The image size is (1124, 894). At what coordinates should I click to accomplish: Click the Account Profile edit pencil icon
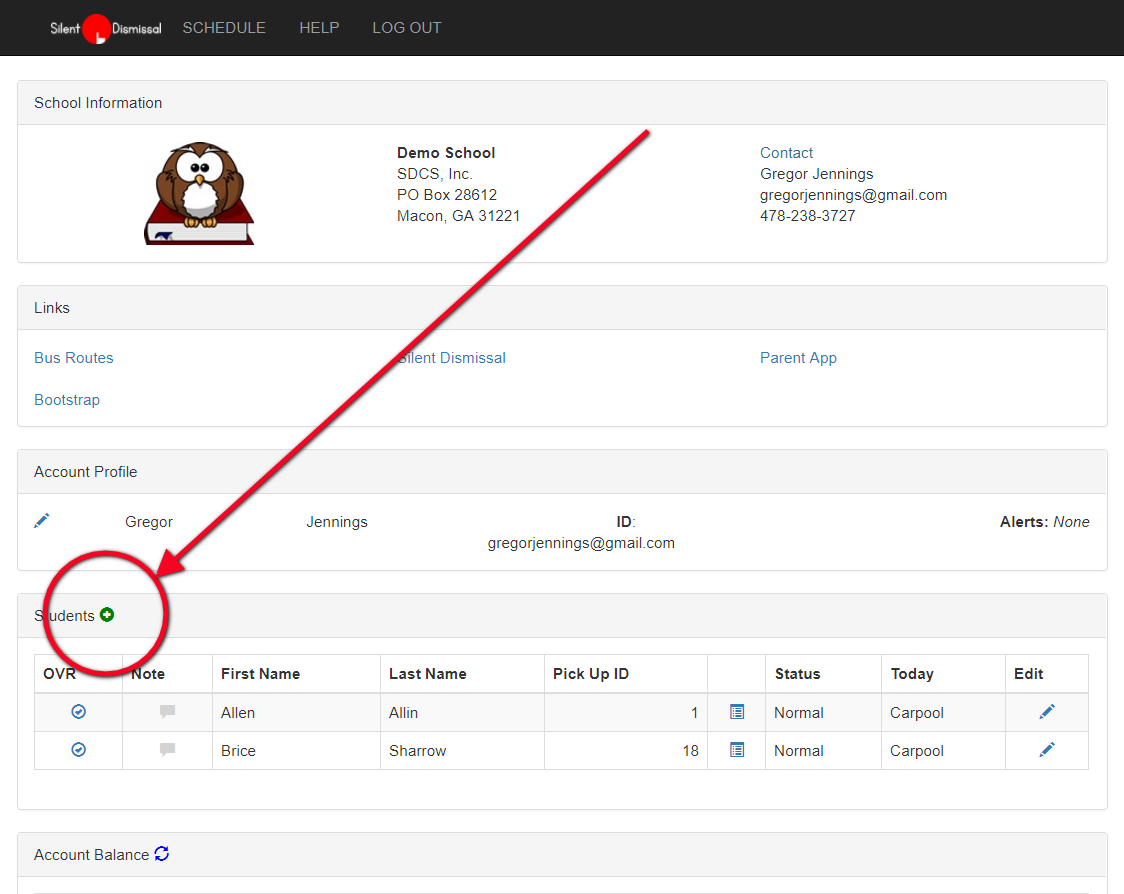(42, 521)
